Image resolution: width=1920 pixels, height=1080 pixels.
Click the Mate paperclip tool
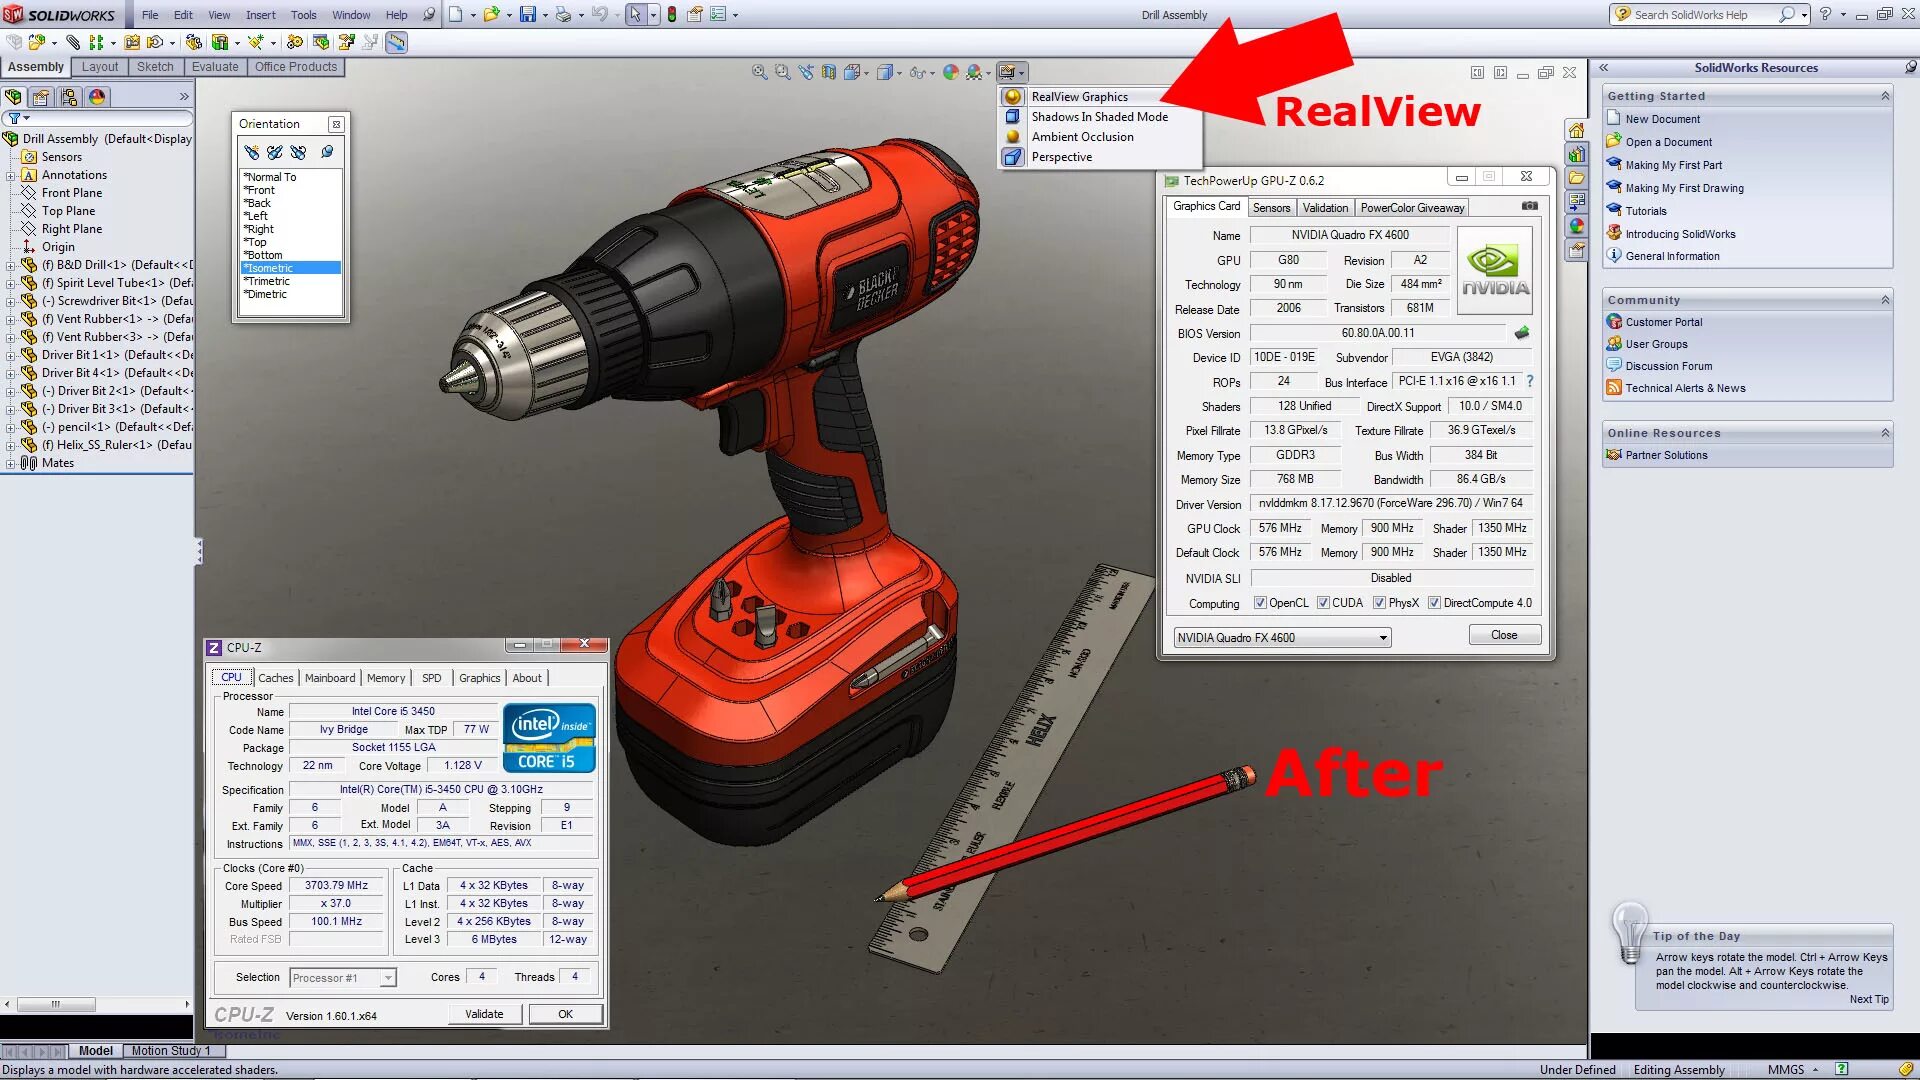pyautogui.click(x=72, y=42)
